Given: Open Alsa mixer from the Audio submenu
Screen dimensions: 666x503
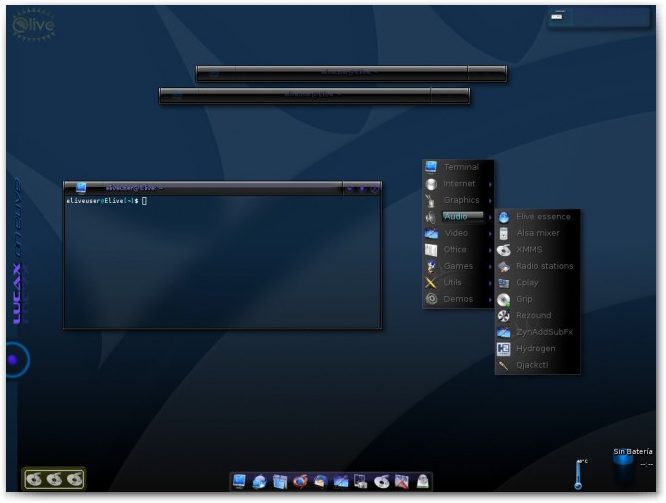Looking at the screenshot, I should tap(538, 233).
